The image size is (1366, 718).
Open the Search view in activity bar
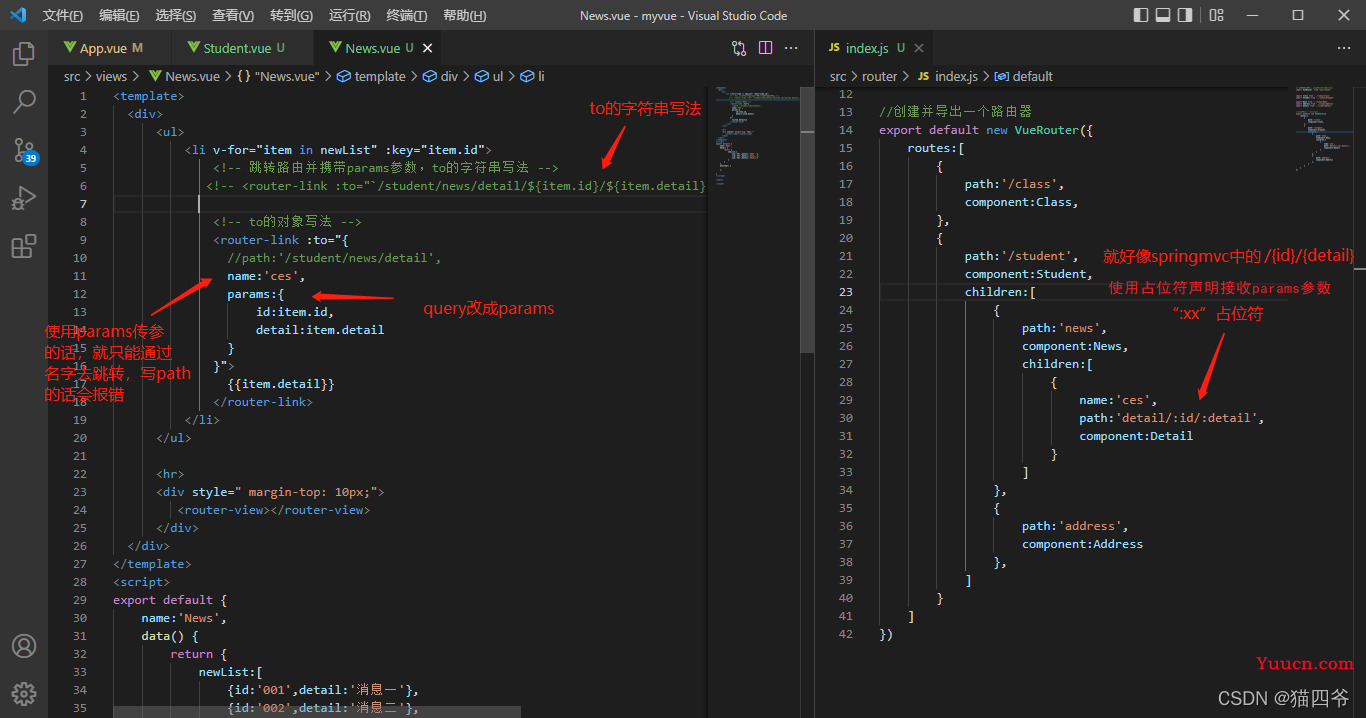click(x=24, y=101)
